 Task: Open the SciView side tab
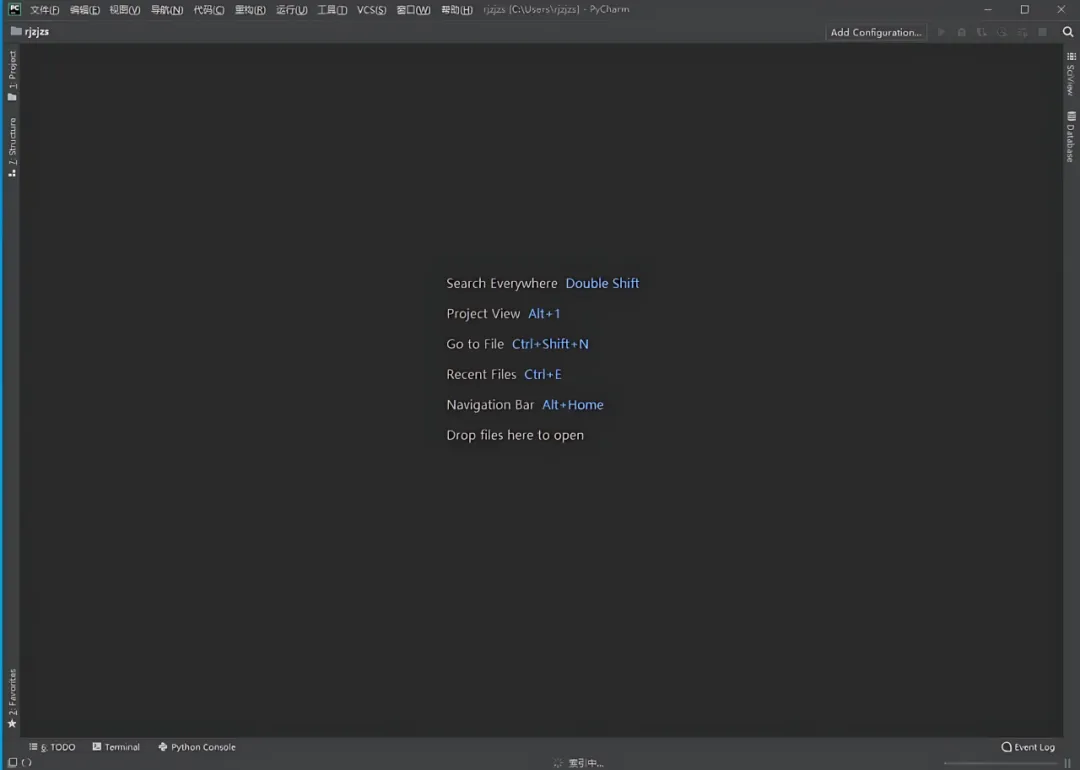1070,74
